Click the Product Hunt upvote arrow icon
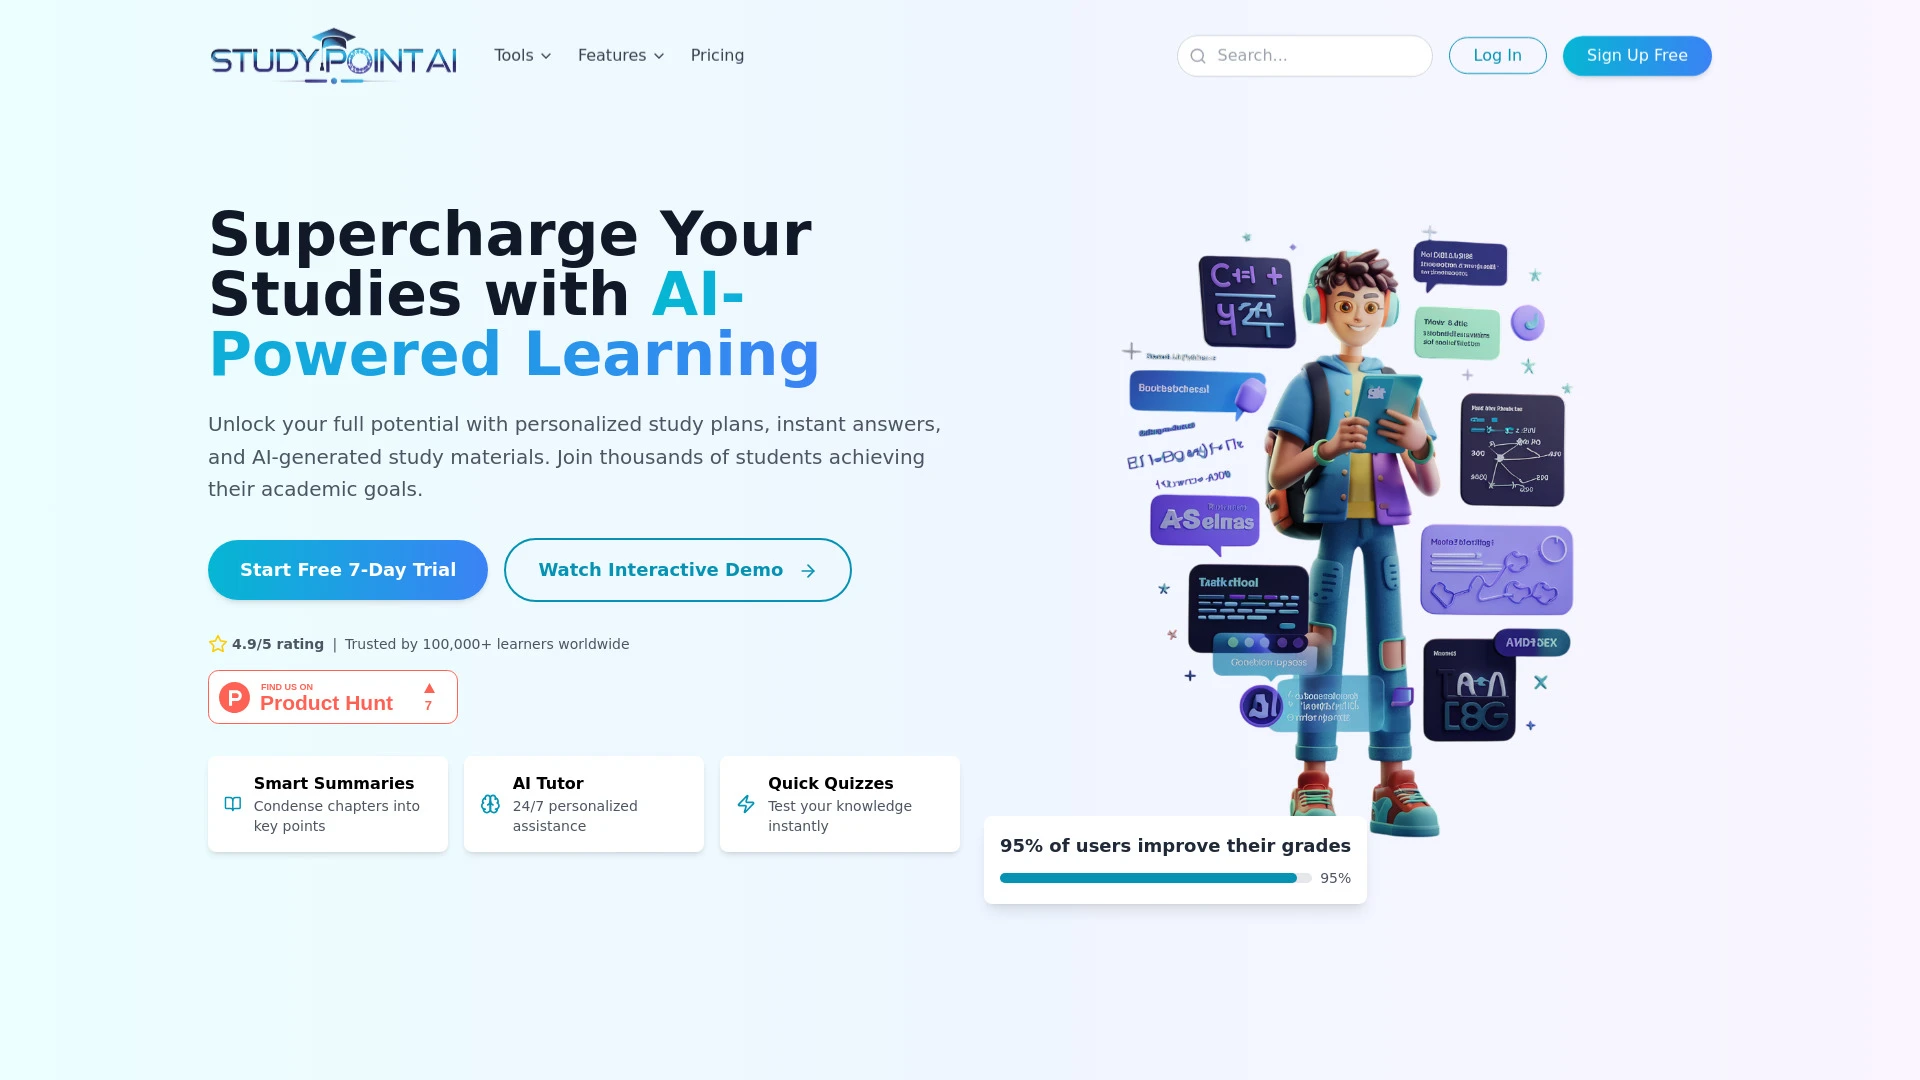The image size is (1920, 1080). [429, 687]
